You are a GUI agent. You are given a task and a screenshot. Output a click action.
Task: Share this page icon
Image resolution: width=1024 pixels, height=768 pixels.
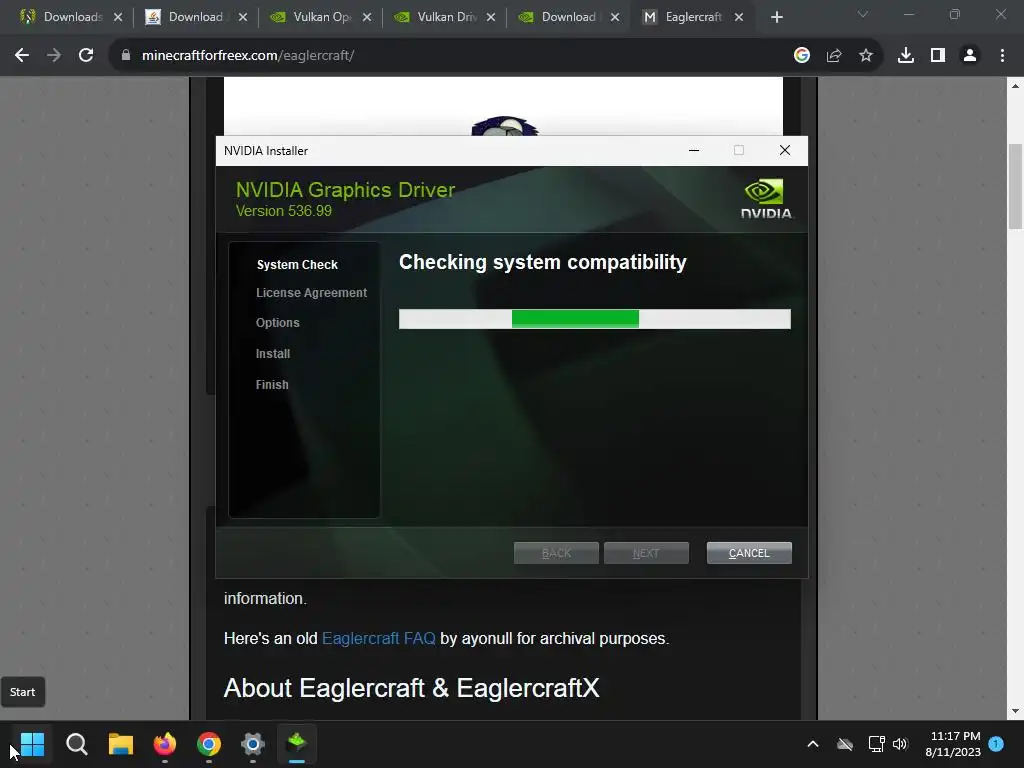[834, 56]
